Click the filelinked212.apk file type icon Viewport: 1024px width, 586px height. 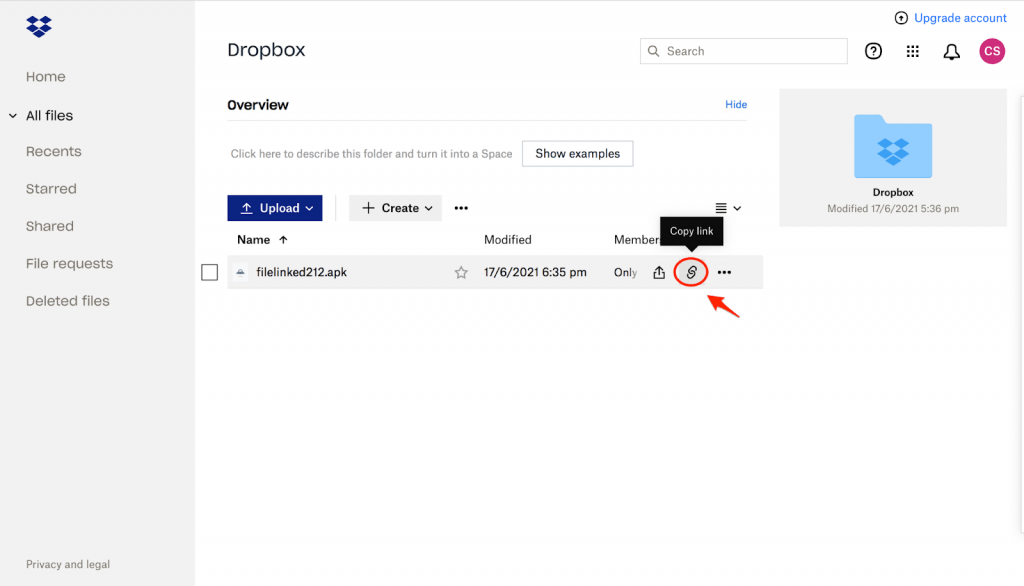click(x=240, y=272)
